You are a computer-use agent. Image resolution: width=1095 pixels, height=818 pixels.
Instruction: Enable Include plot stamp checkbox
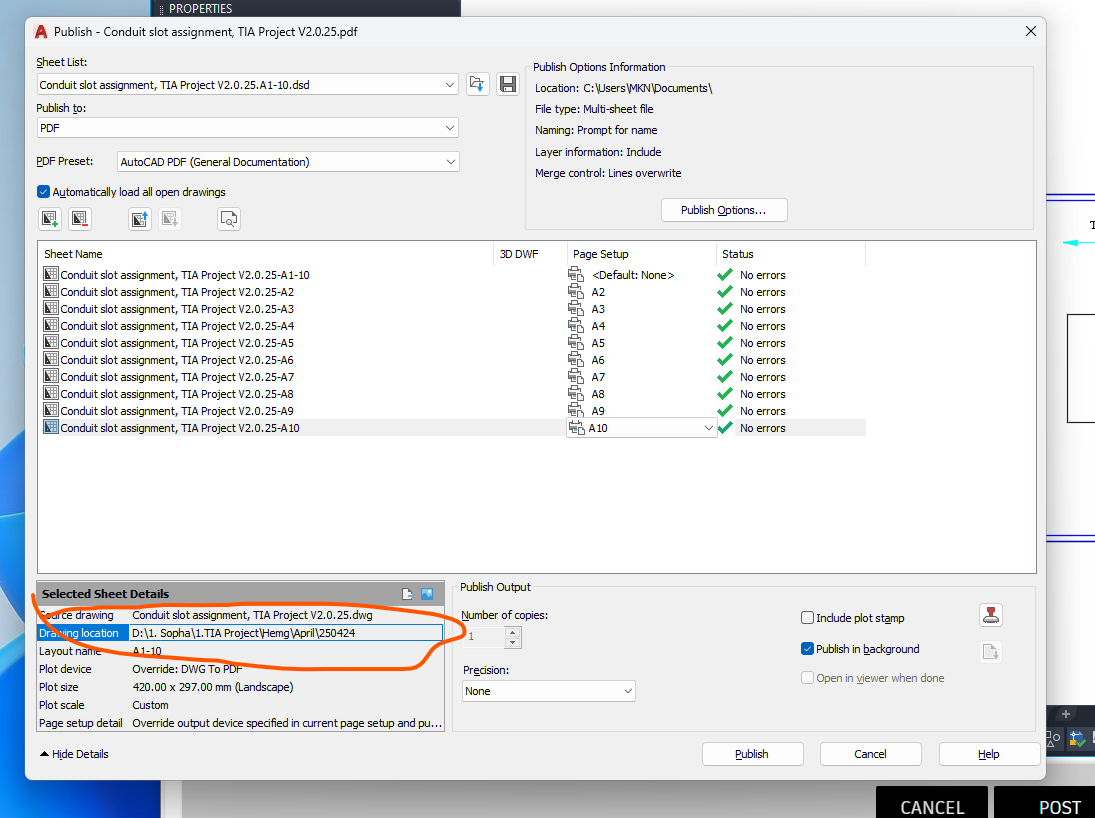[x=807, y=618]
